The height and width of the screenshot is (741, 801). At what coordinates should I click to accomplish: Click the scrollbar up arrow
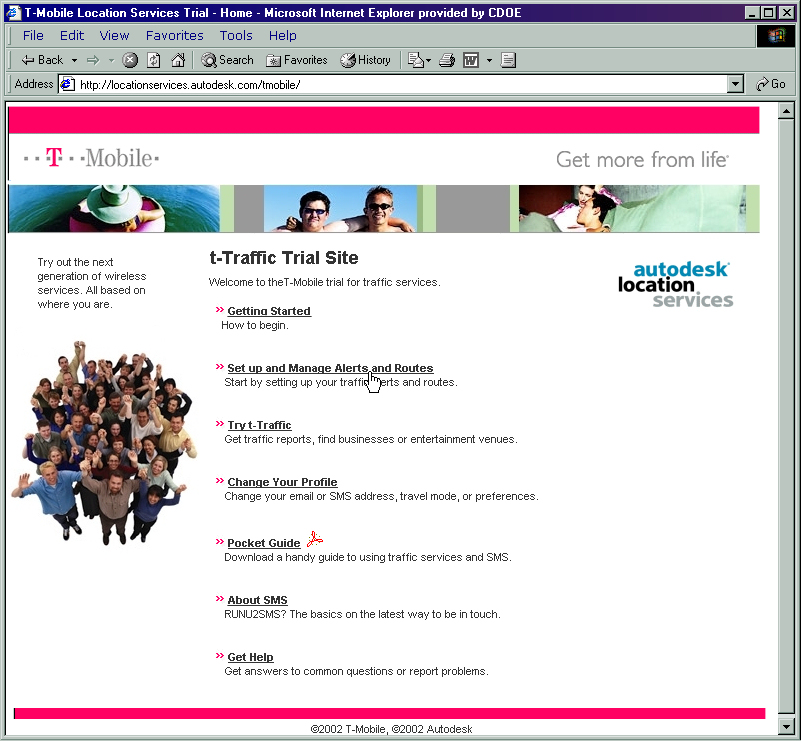[786, 111]
